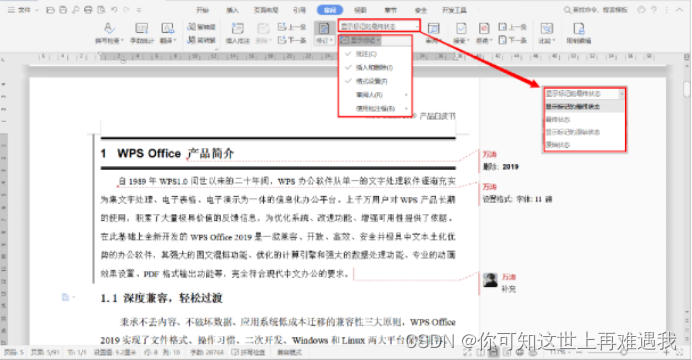Click the 万涛 avatar in the 补充 comment
Screen dimensions: 692x360
pyautogui.click(x=490, y=280)
